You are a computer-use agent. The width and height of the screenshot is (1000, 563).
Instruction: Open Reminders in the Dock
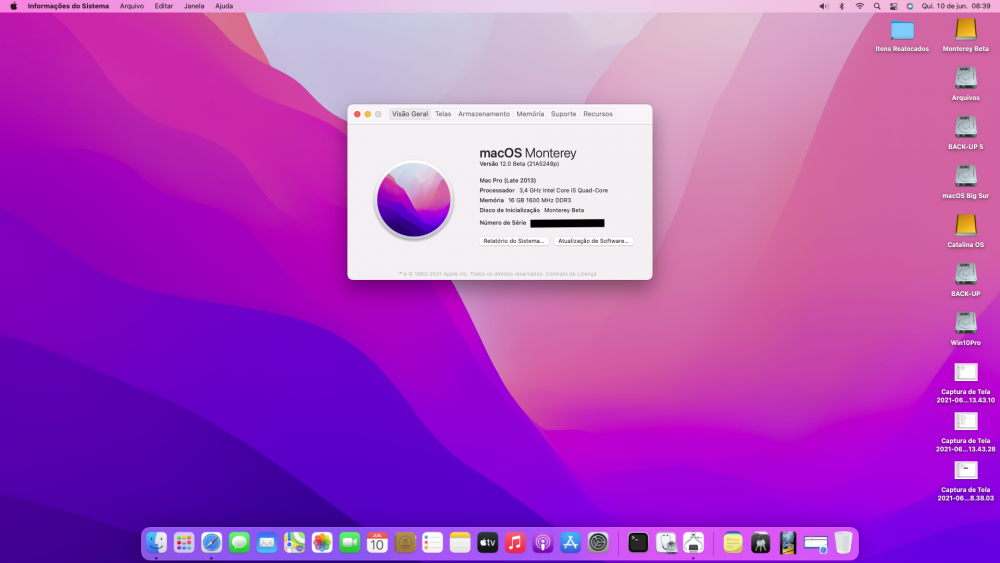click(x=432, y=543)
